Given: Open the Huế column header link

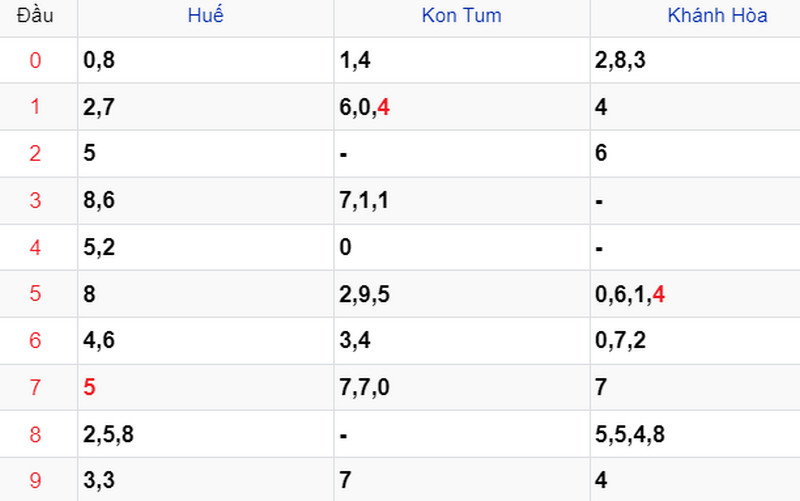Looking at the screenshot, I should coord(205,15).
